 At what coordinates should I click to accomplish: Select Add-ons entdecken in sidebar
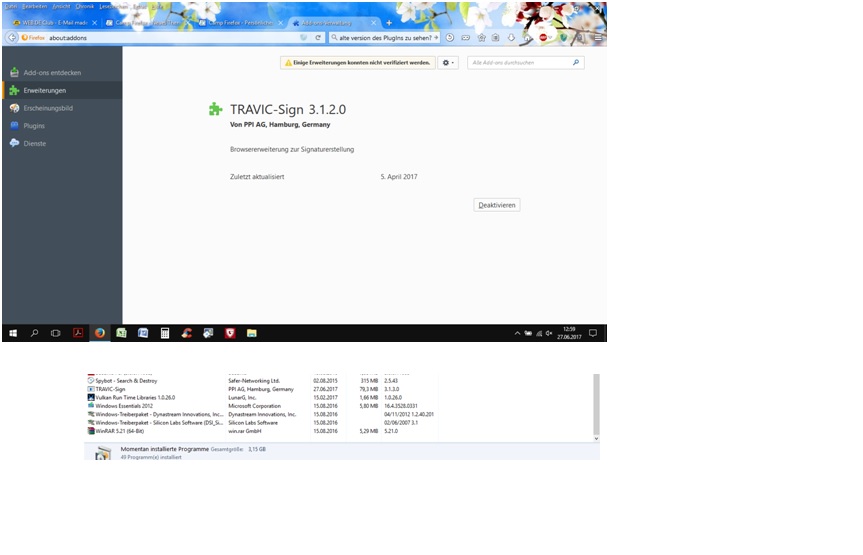62,73
